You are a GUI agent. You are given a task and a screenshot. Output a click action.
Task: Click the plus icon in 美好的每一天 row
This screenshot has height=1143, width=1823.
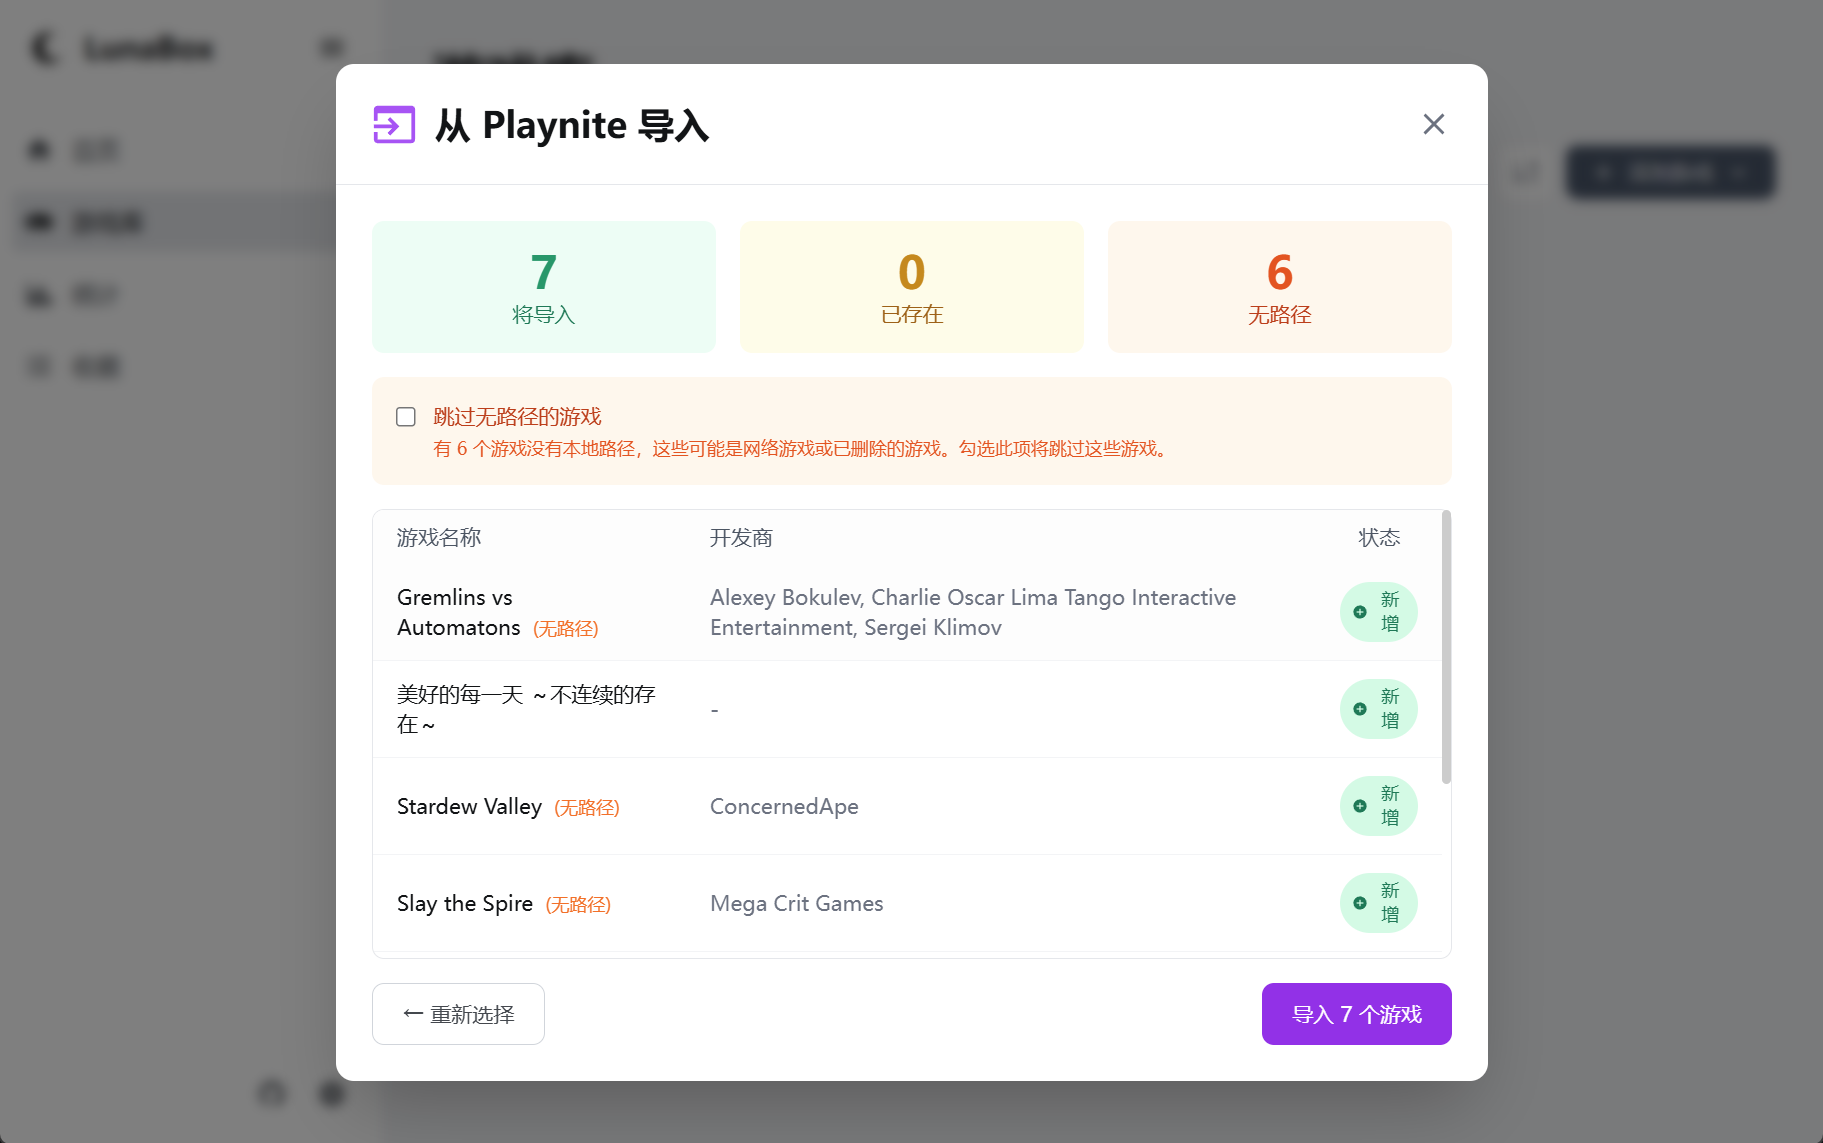[x=1359, y=709]
